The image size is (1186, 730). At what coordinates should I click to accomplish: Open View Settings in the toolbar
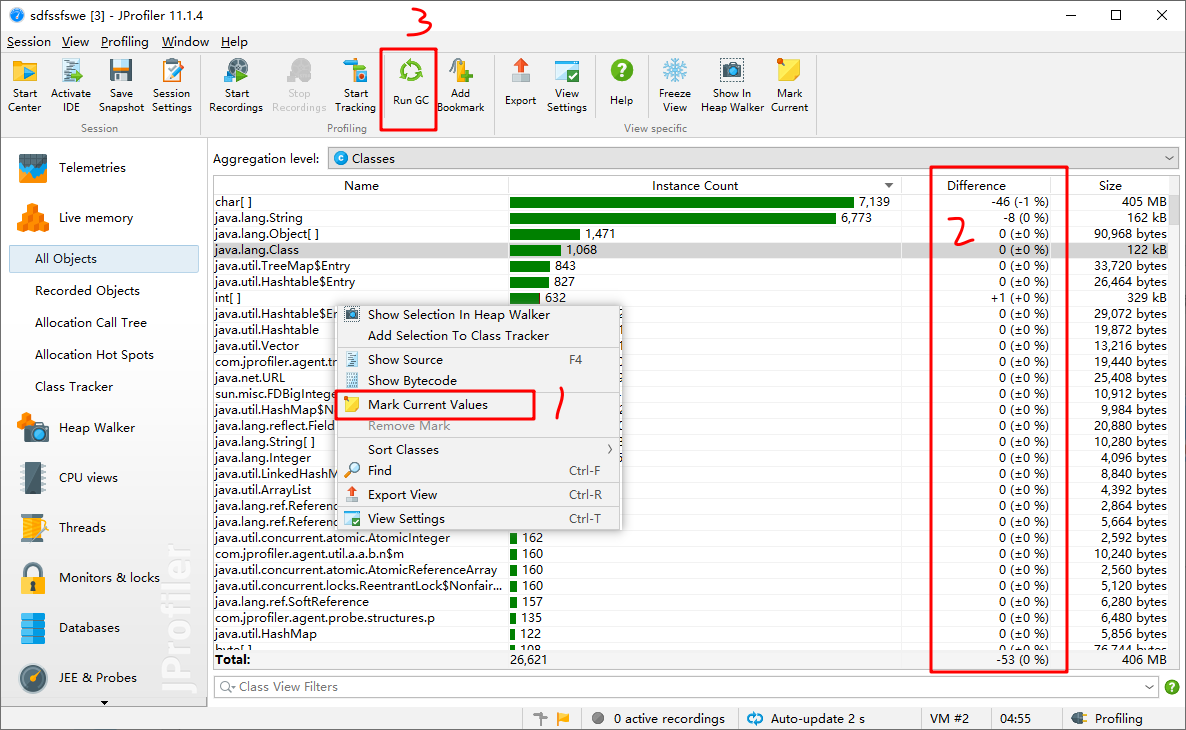(x=567, y=85)
